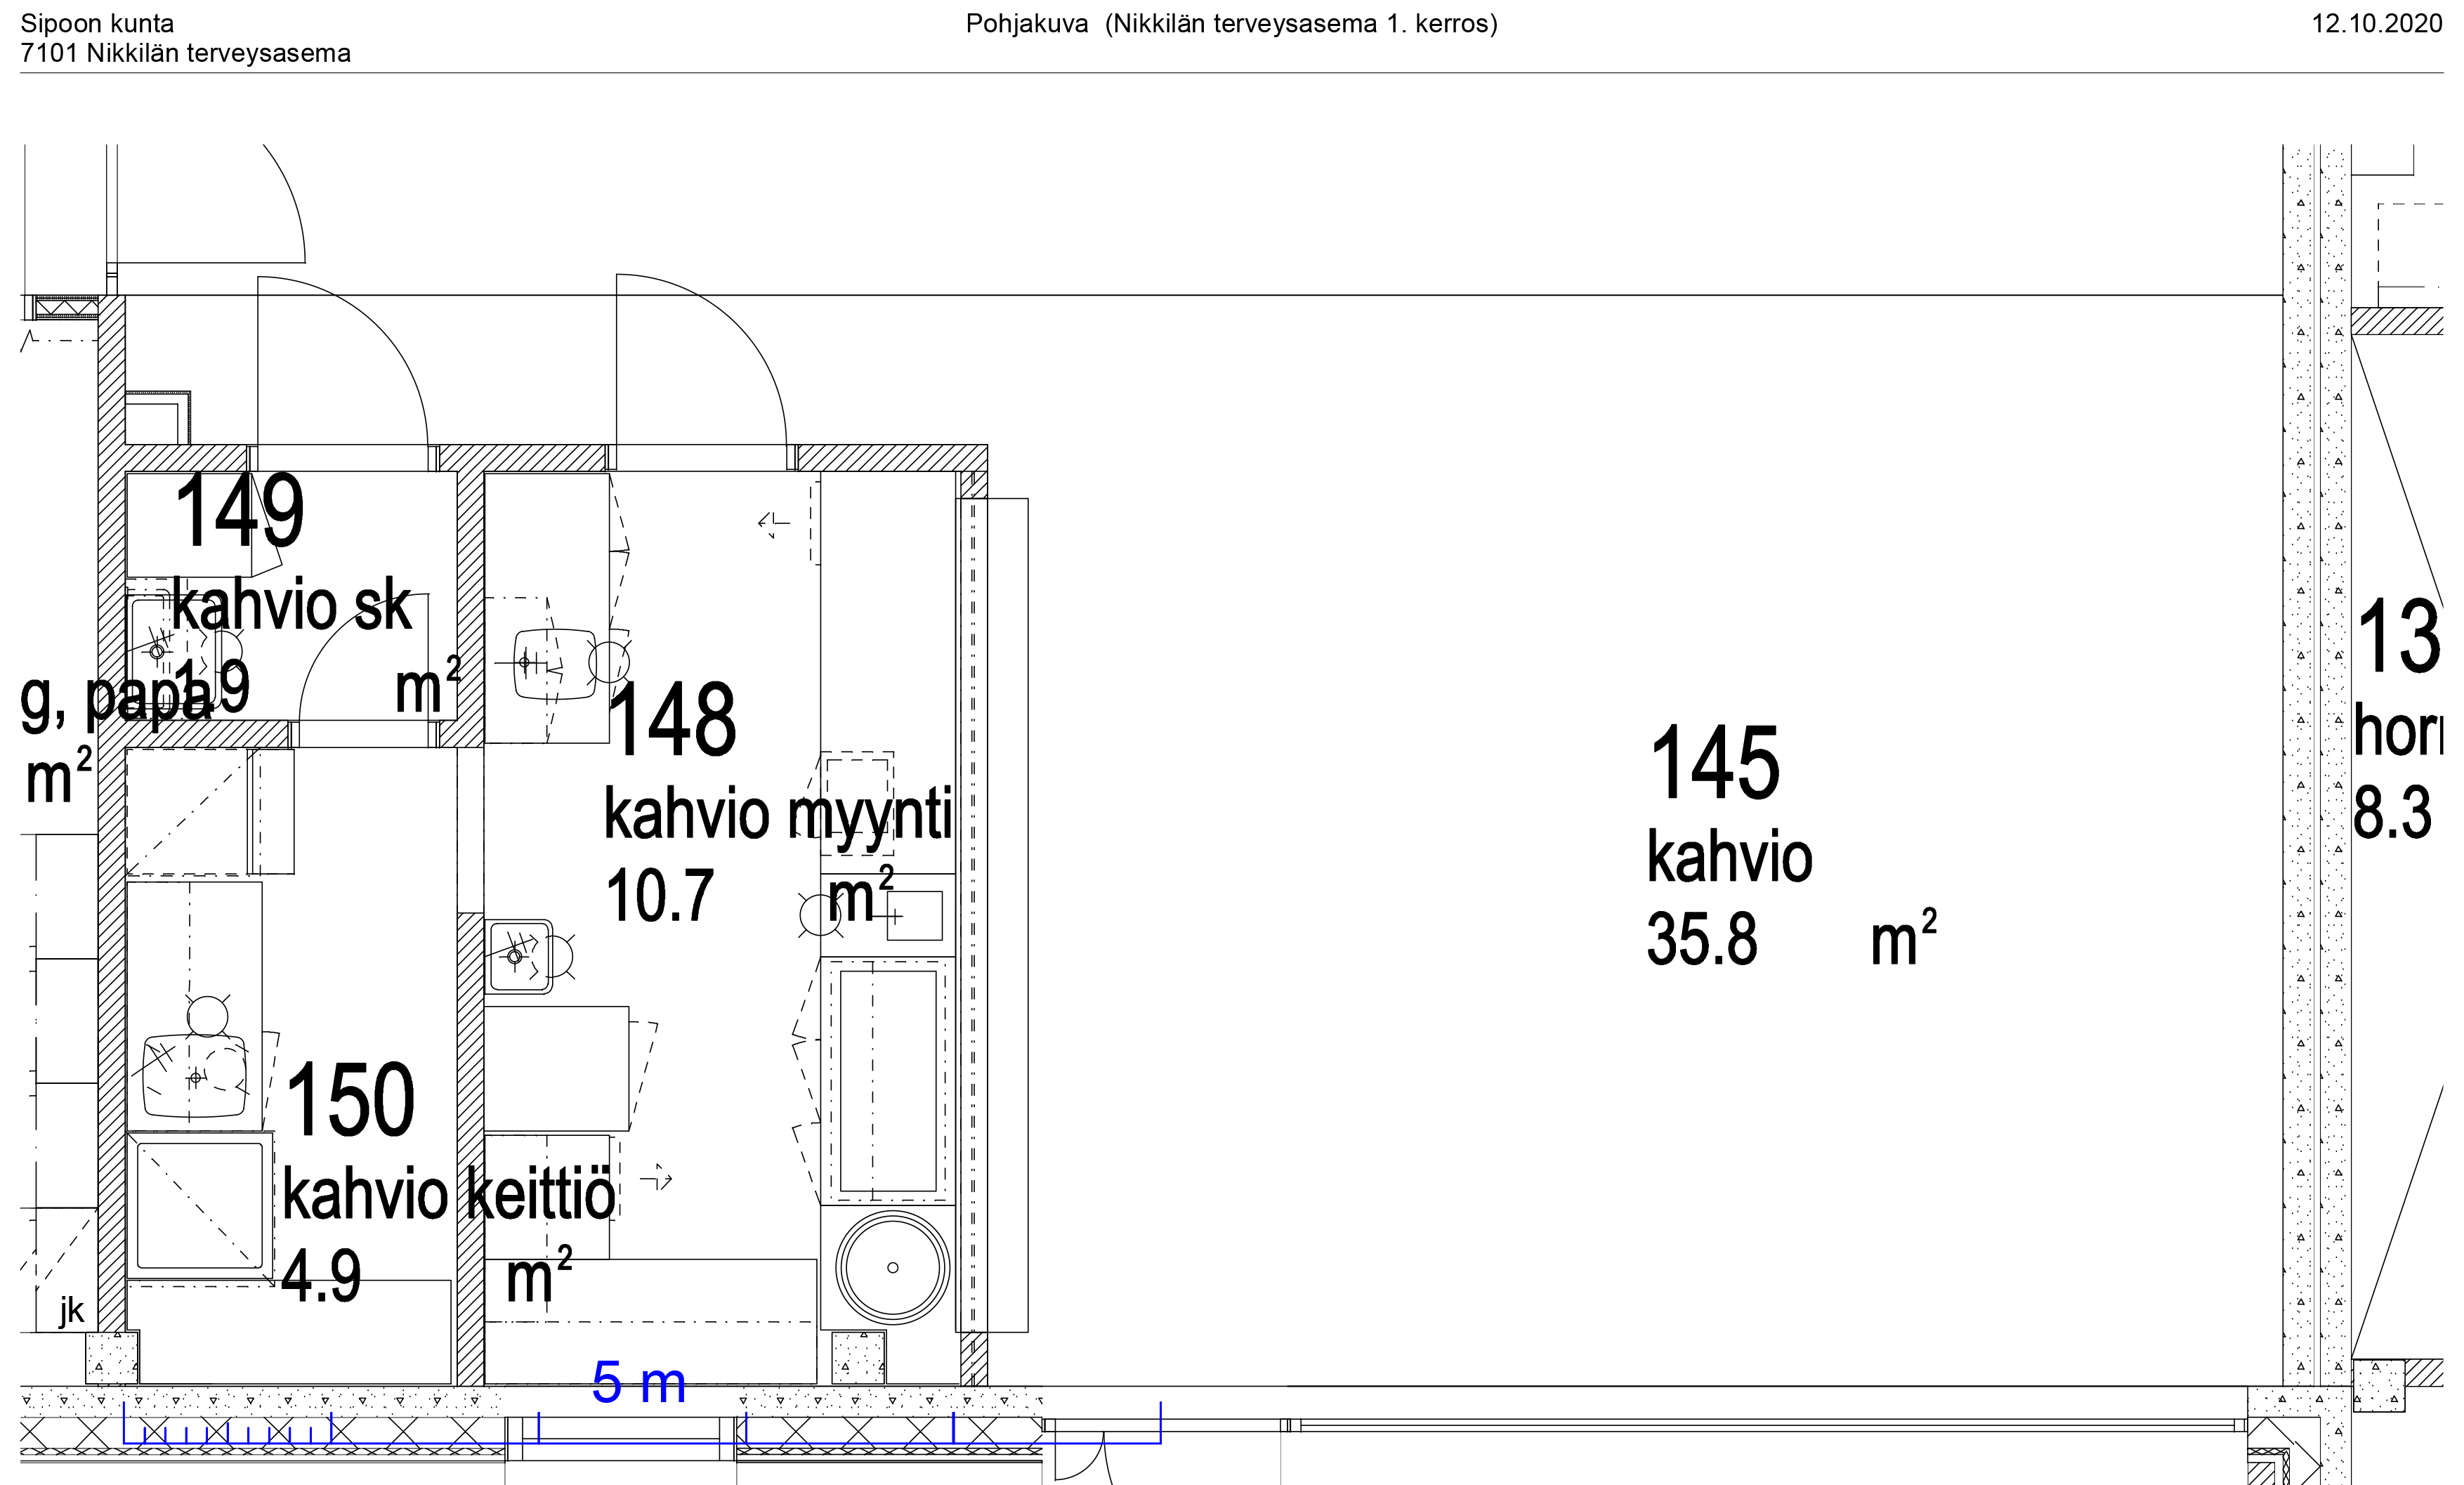Click the large round appliance symbol
Image resolution: width=2464 pixels, height=1485 pixels.
tap(892, 1267)
